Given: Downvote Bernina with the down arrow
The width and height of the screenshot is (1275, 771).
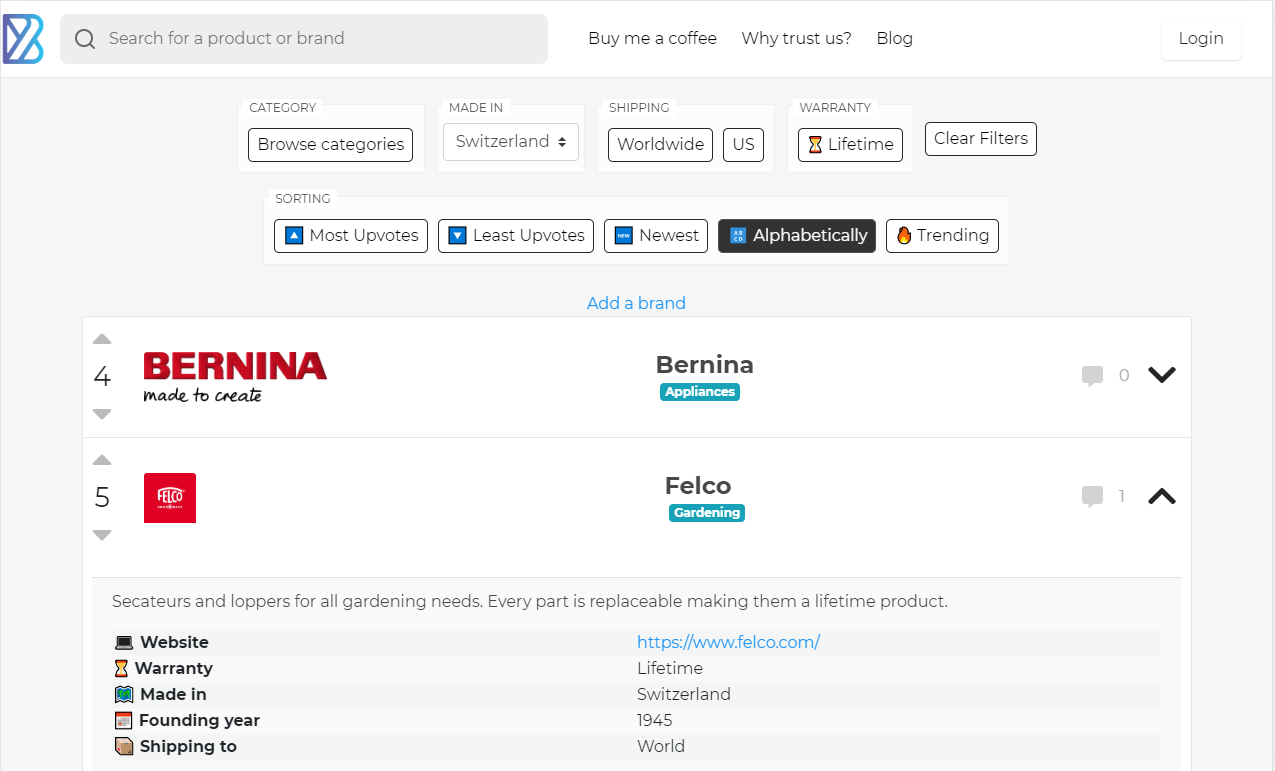Looking at the screenshot, I should pos(102,414).
